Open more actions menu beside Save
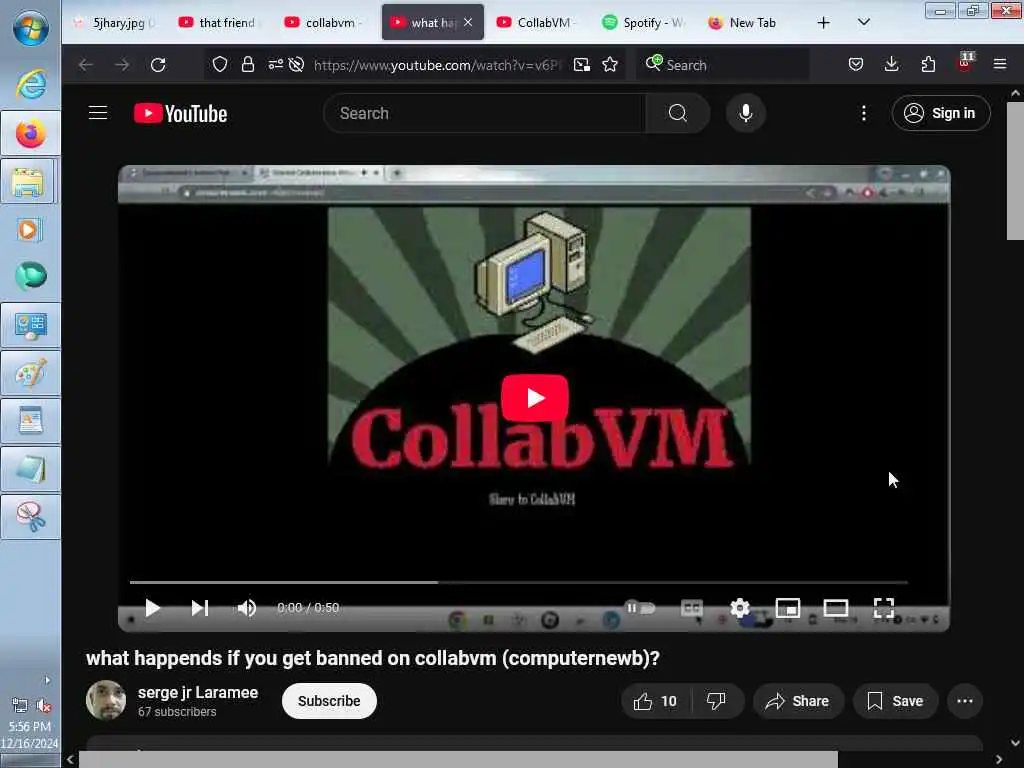Viewport: 1024px width, 768px height. coord(965,701)
